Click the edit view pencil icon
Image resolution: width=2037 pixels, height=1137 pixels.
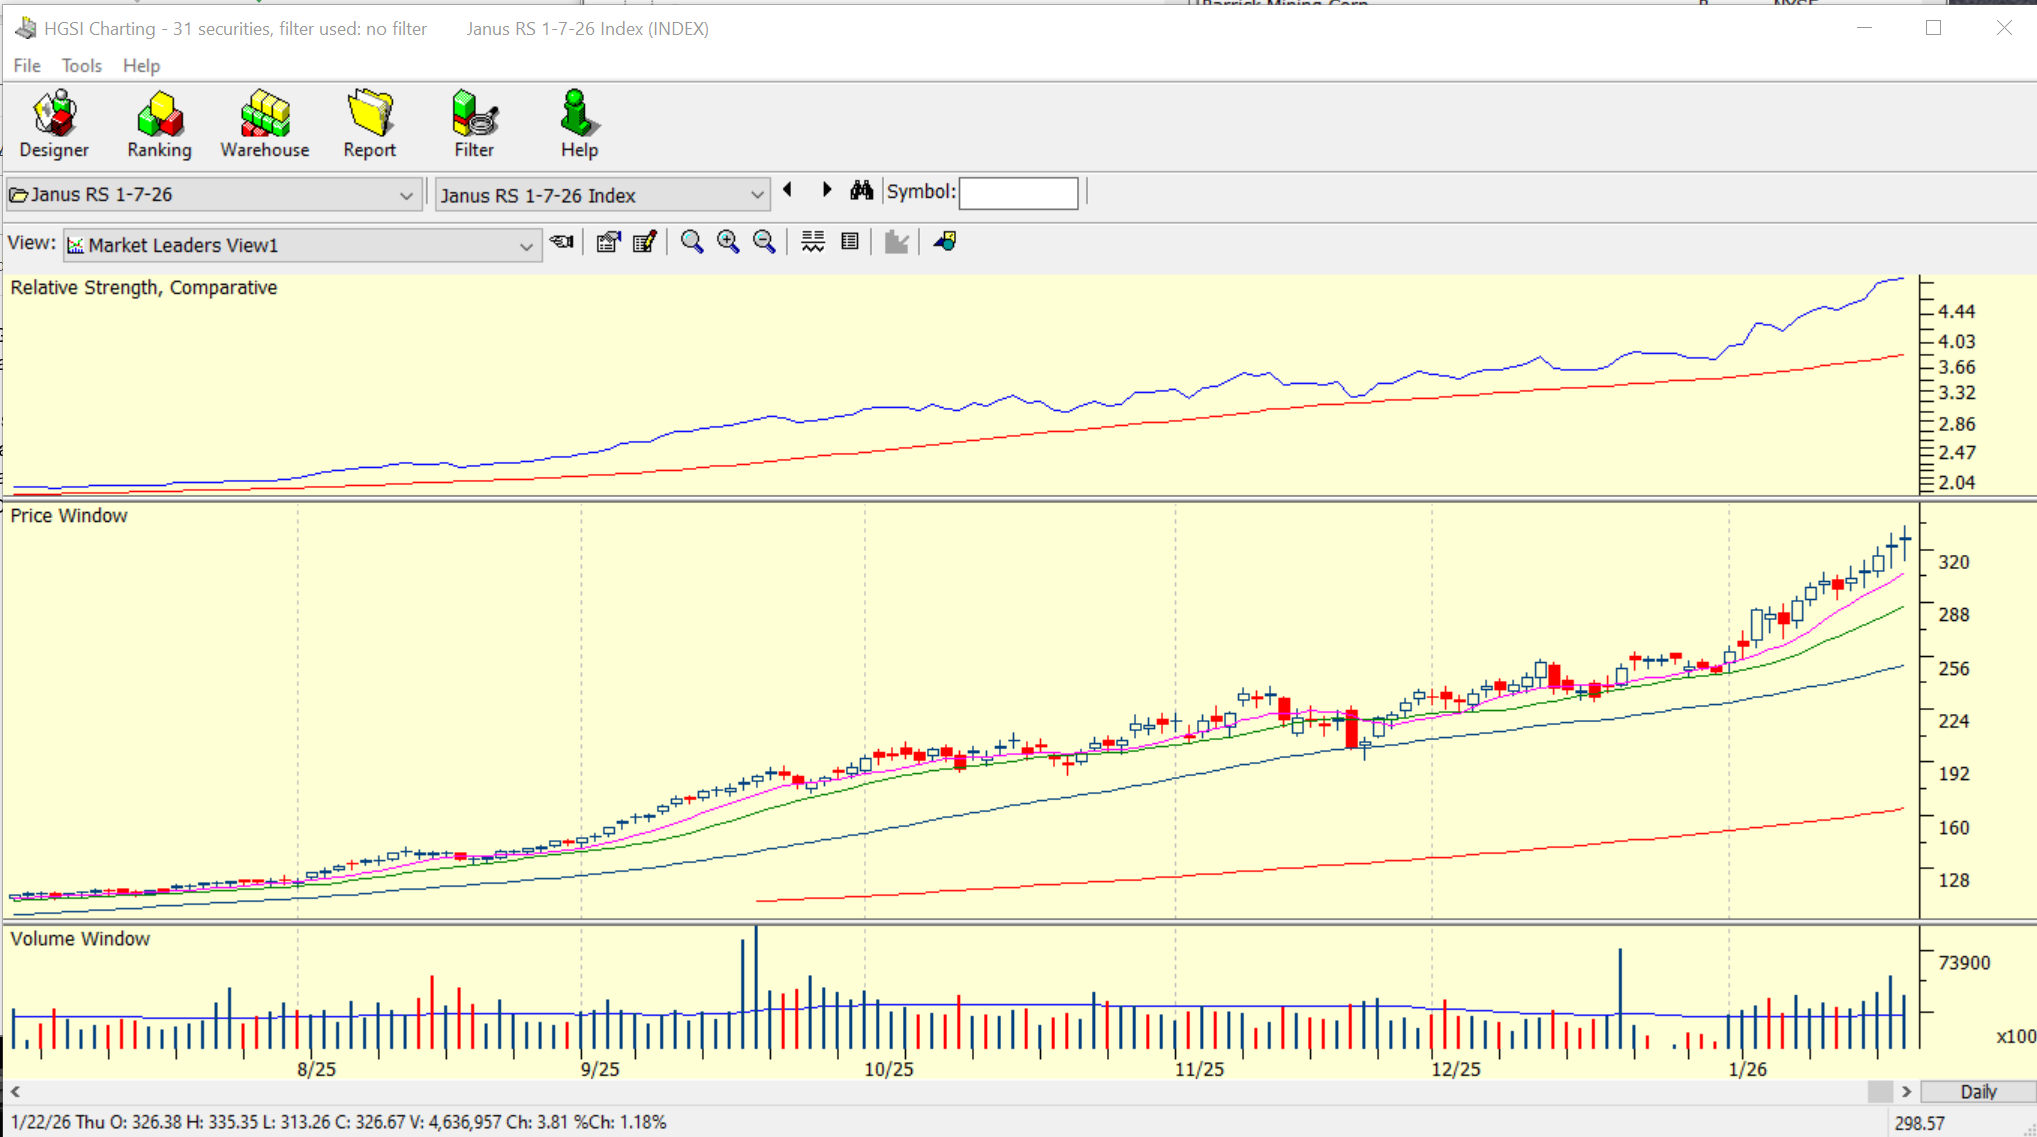coord(645,242)
